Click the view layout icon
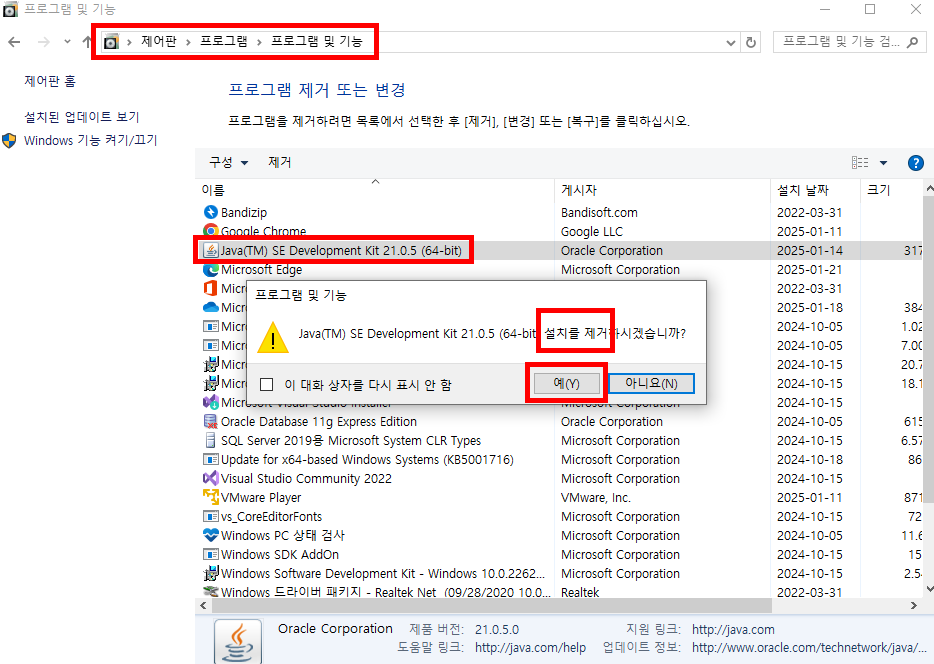 click(860, 163)
